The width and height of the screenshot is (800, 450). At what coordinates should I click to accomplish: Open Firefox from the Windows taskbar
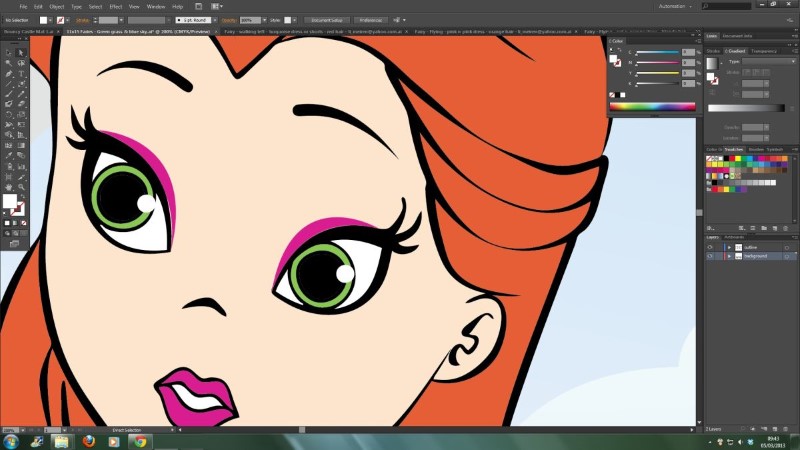(88, 440)
